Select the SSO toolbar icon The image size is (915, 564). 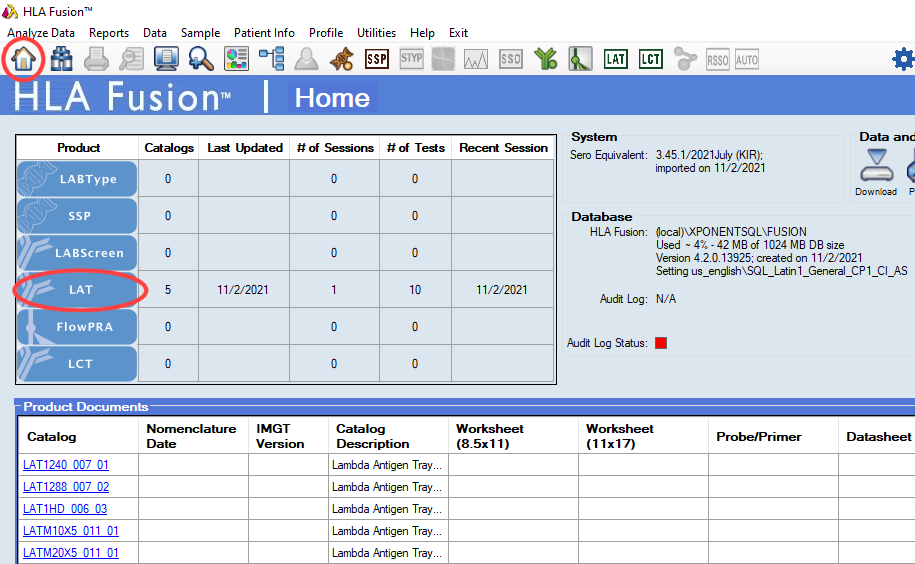coord(511,59)
